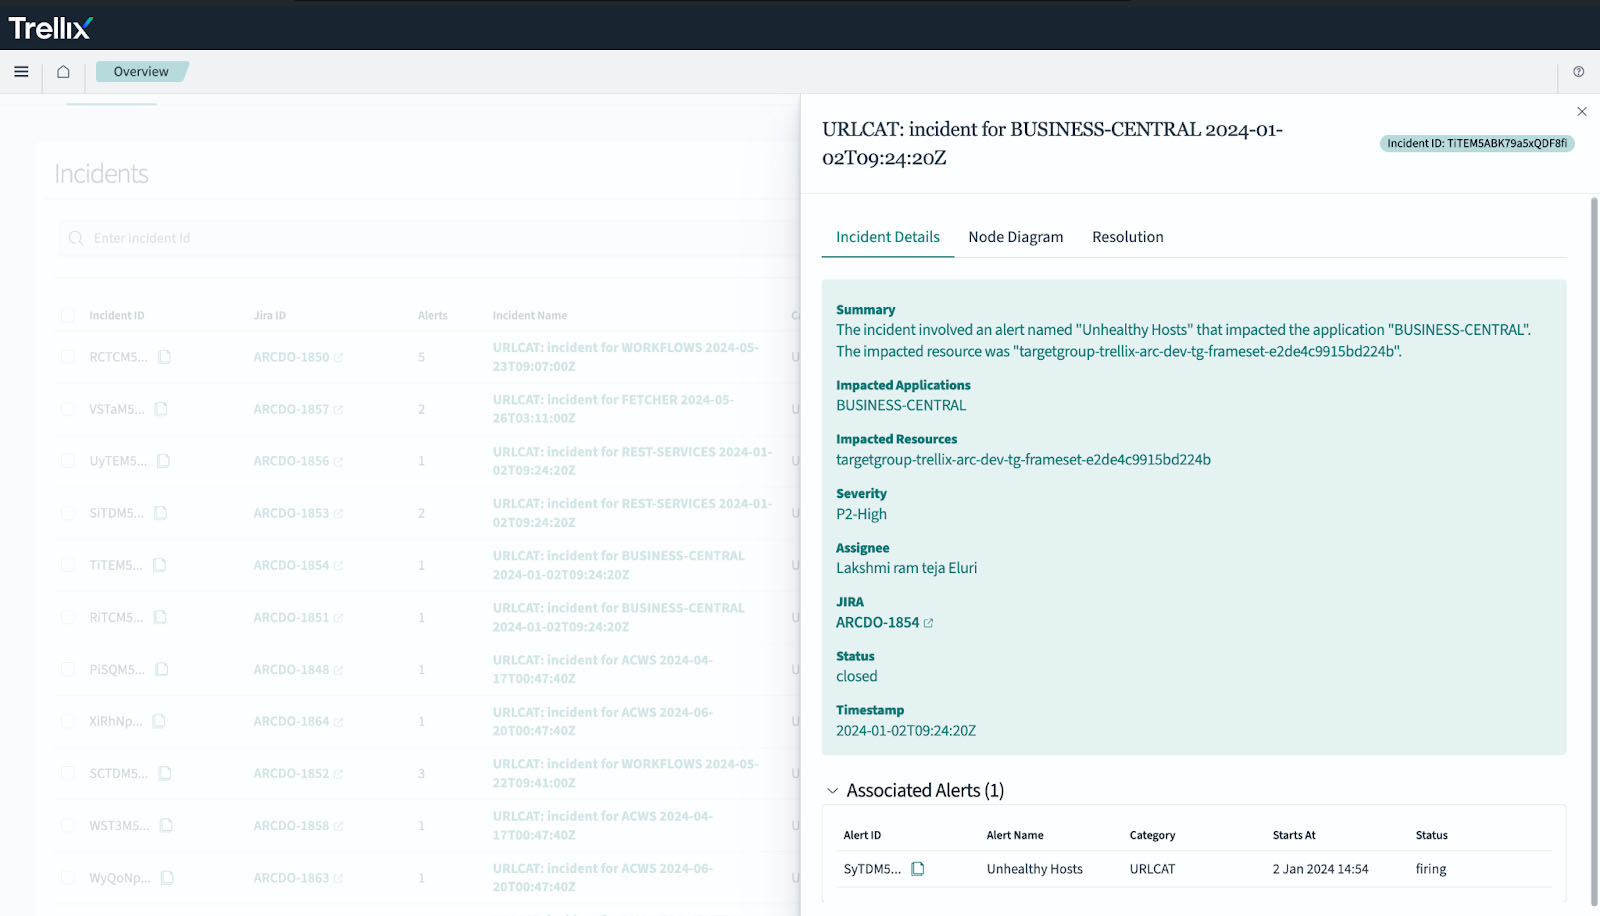Copy incident ID RCTCM5 using copy icon

[x=165, y=357]
